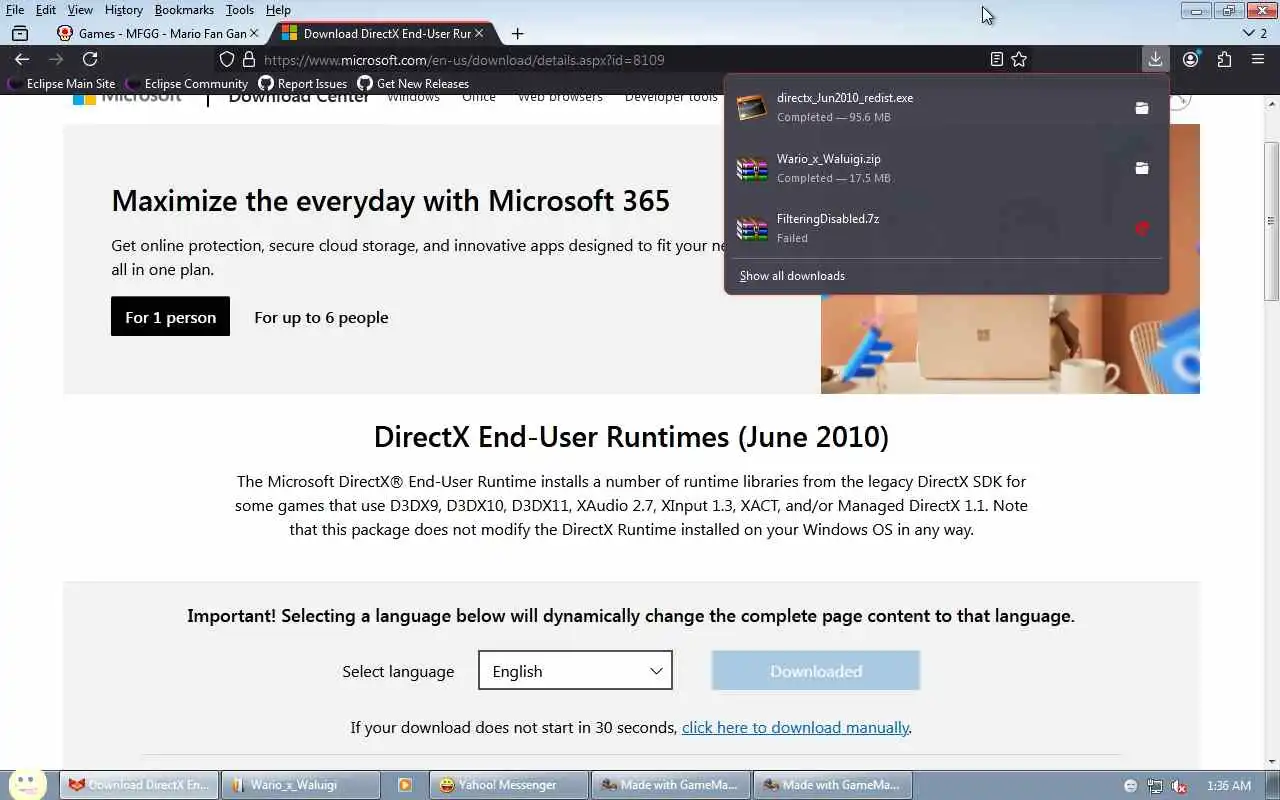The height and width of the screenshot is (800, 1280).
Task: Click the Downloaded button
Action: pos(815,670)
